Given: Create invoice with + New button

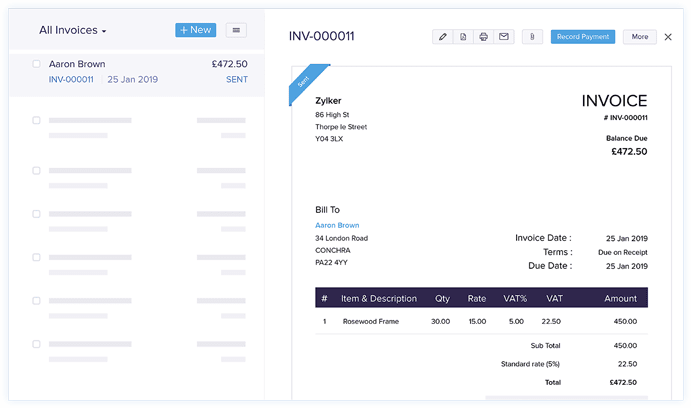Looking at the screenshot, I should pos(196,30).
